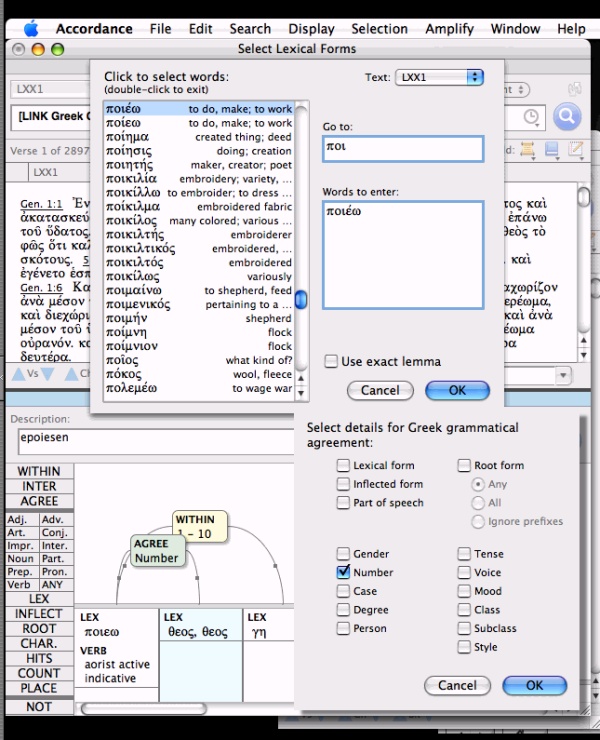The width and height of the screenshot is (600, 740).
Task: Open the Window menu
Action: (515, 29)
